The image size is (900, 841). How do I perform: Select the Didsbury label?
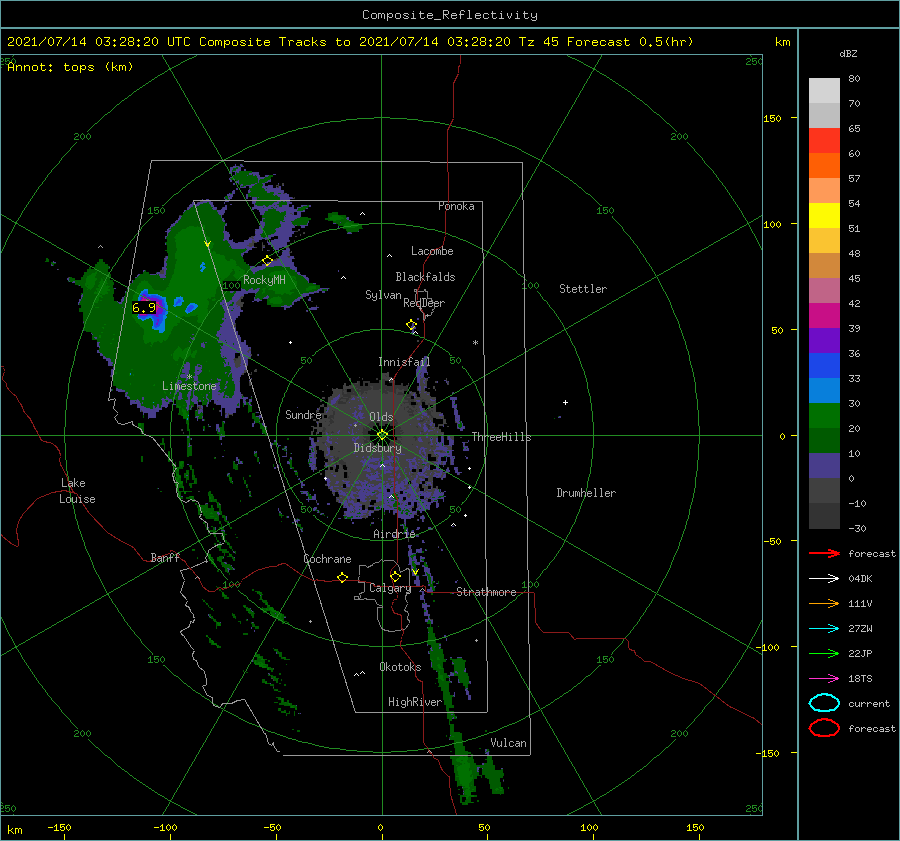(378, 448)
